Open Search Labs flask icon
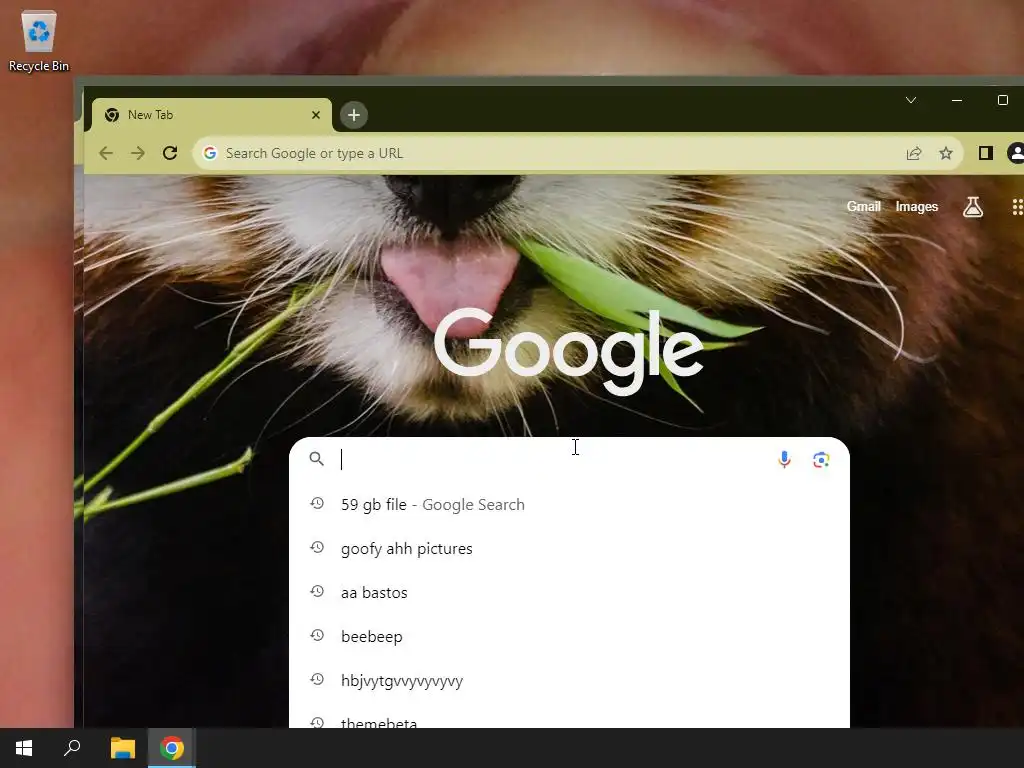The height and width of the screenshot is (768, 1024). tap(973, 207)
